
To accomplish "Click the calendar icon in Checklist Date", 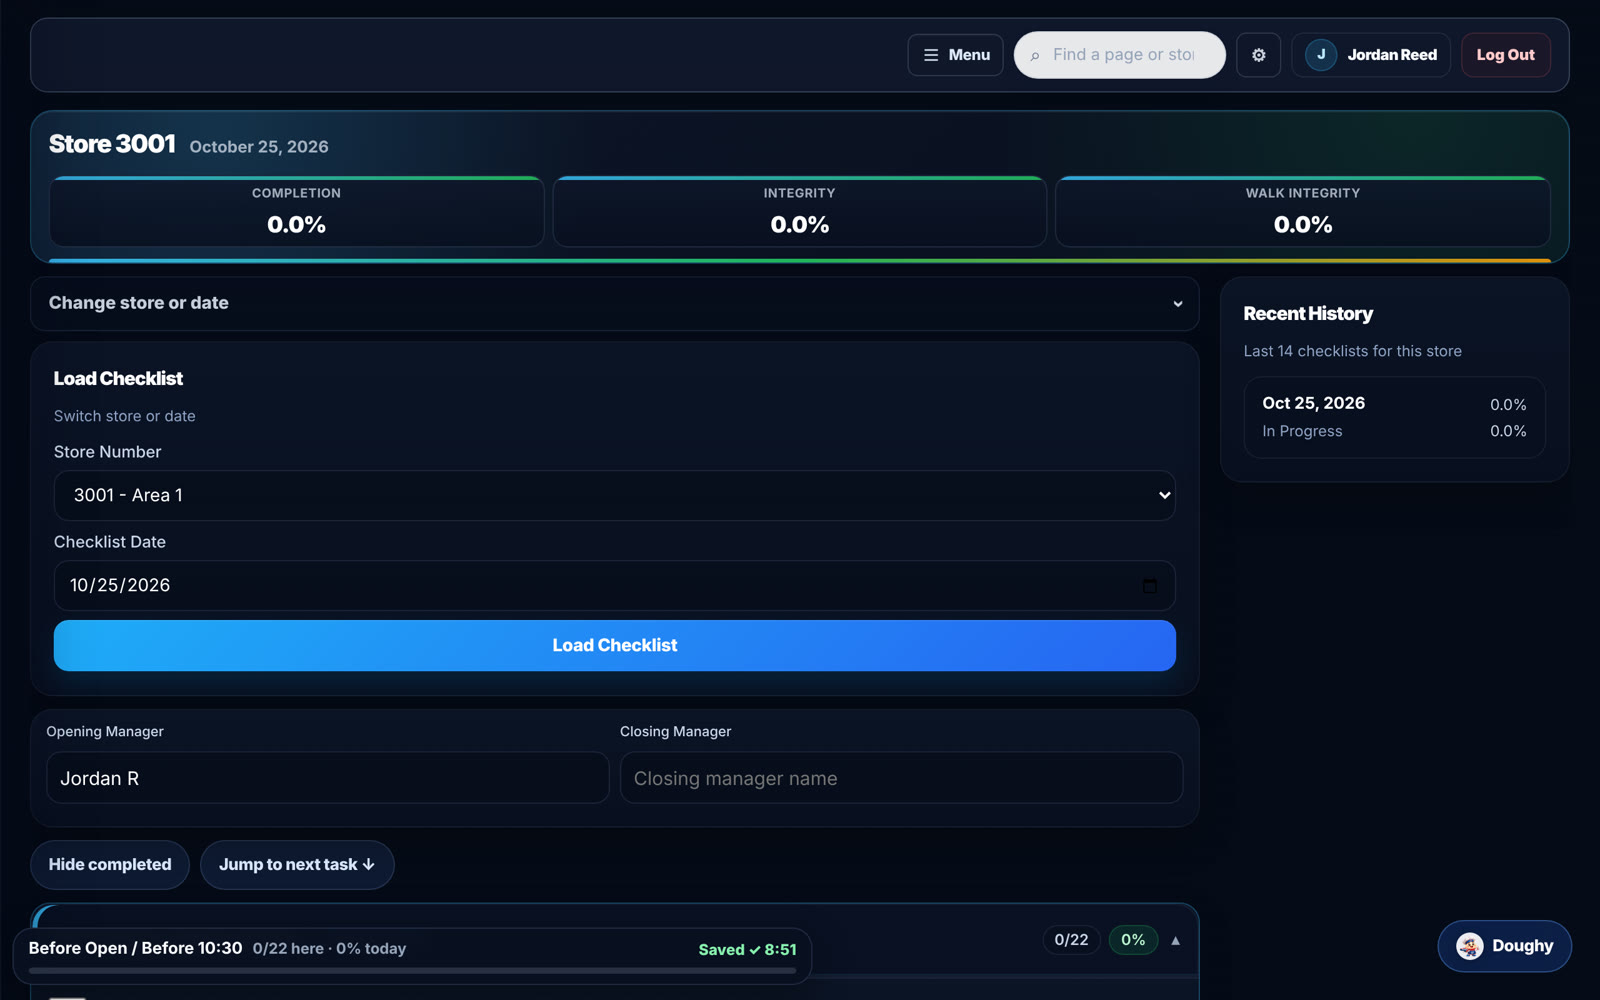I will pyautogui.click(x=1149, y=585).
